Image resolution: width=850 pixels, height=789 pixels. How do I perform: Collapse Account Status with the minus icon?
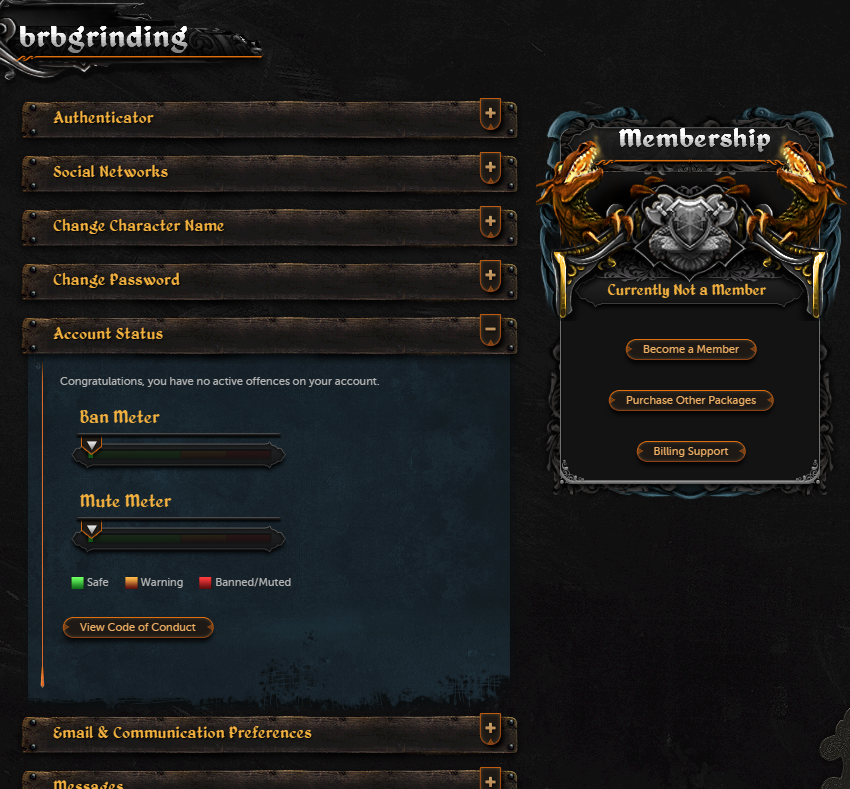(x=490, y=329)
